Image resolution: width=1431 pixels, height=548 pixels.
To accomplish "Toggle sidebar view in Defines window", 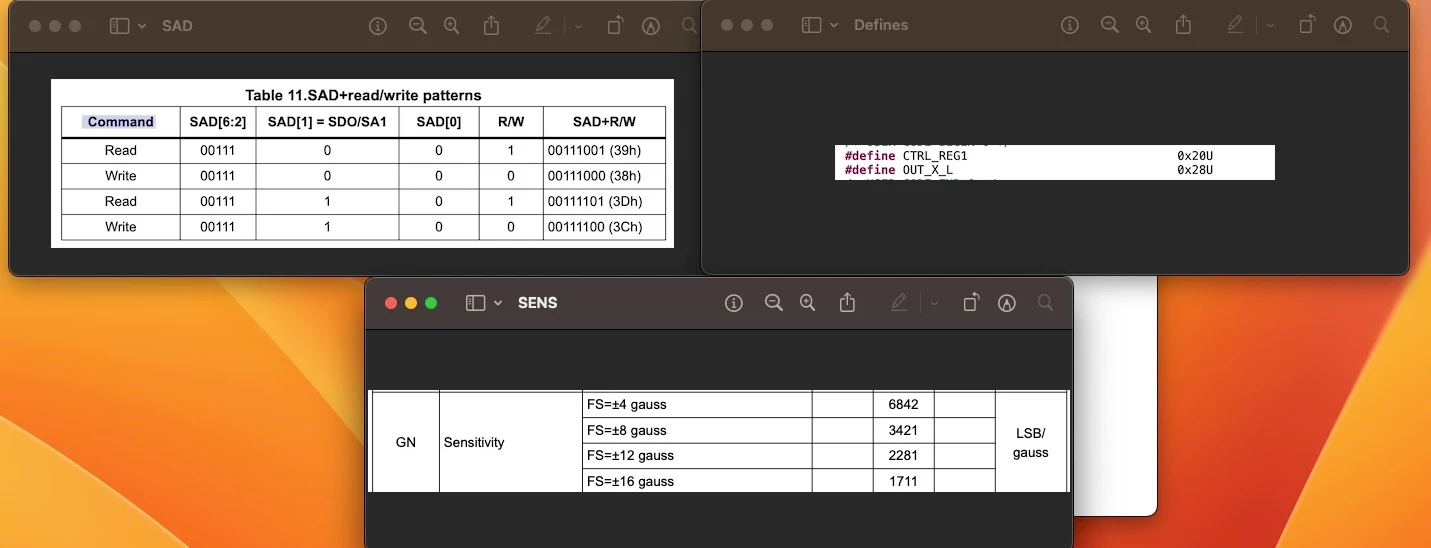I will [x=811, y=25].
